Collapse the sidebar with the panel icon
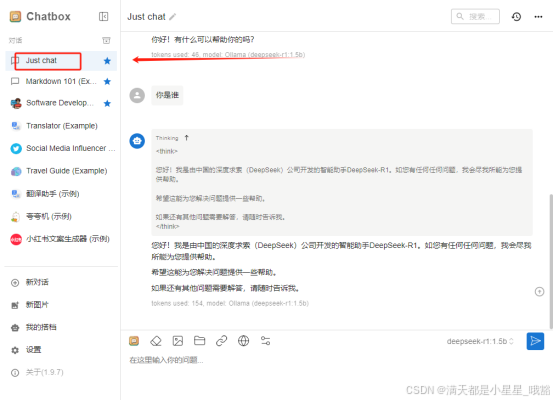 coord(104,17)
